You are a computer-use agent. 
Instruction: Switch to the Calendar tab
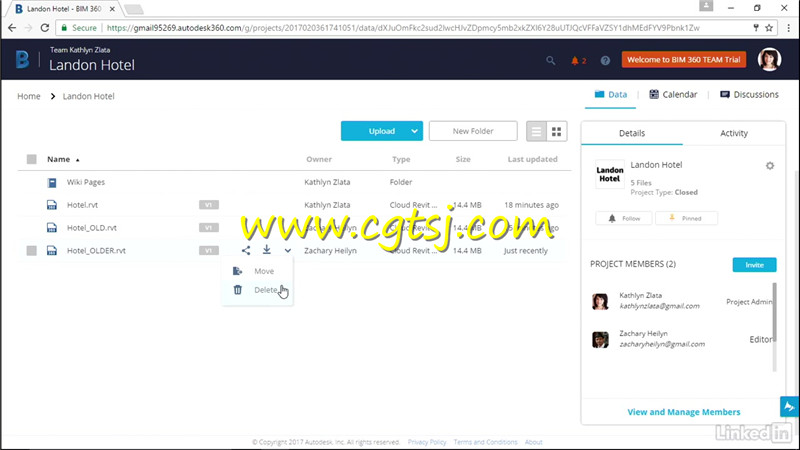tap(673, 94)
